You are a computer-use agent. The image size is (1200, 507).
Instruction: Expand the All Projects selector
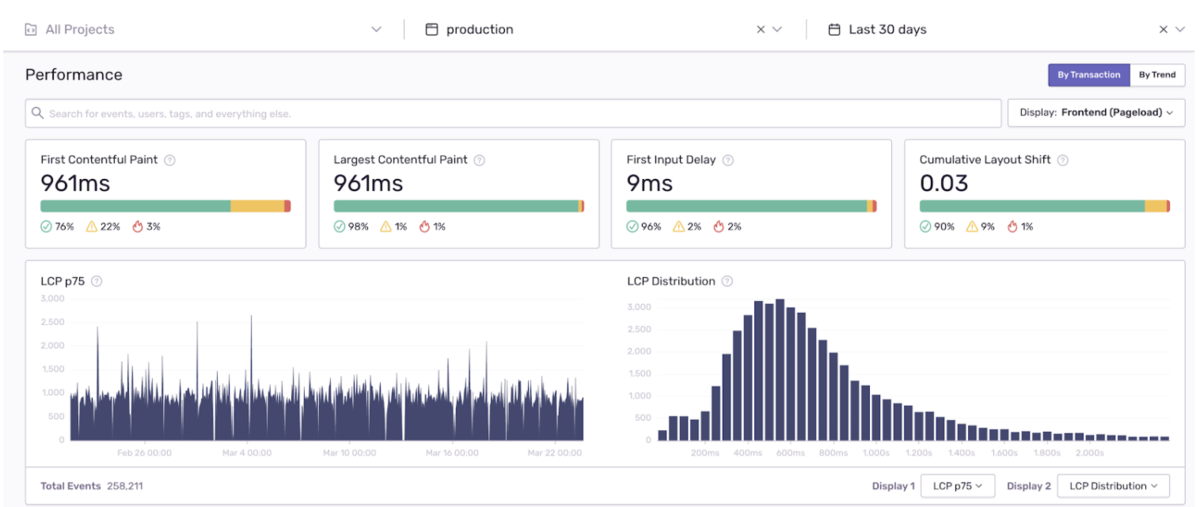coord(376,30)
